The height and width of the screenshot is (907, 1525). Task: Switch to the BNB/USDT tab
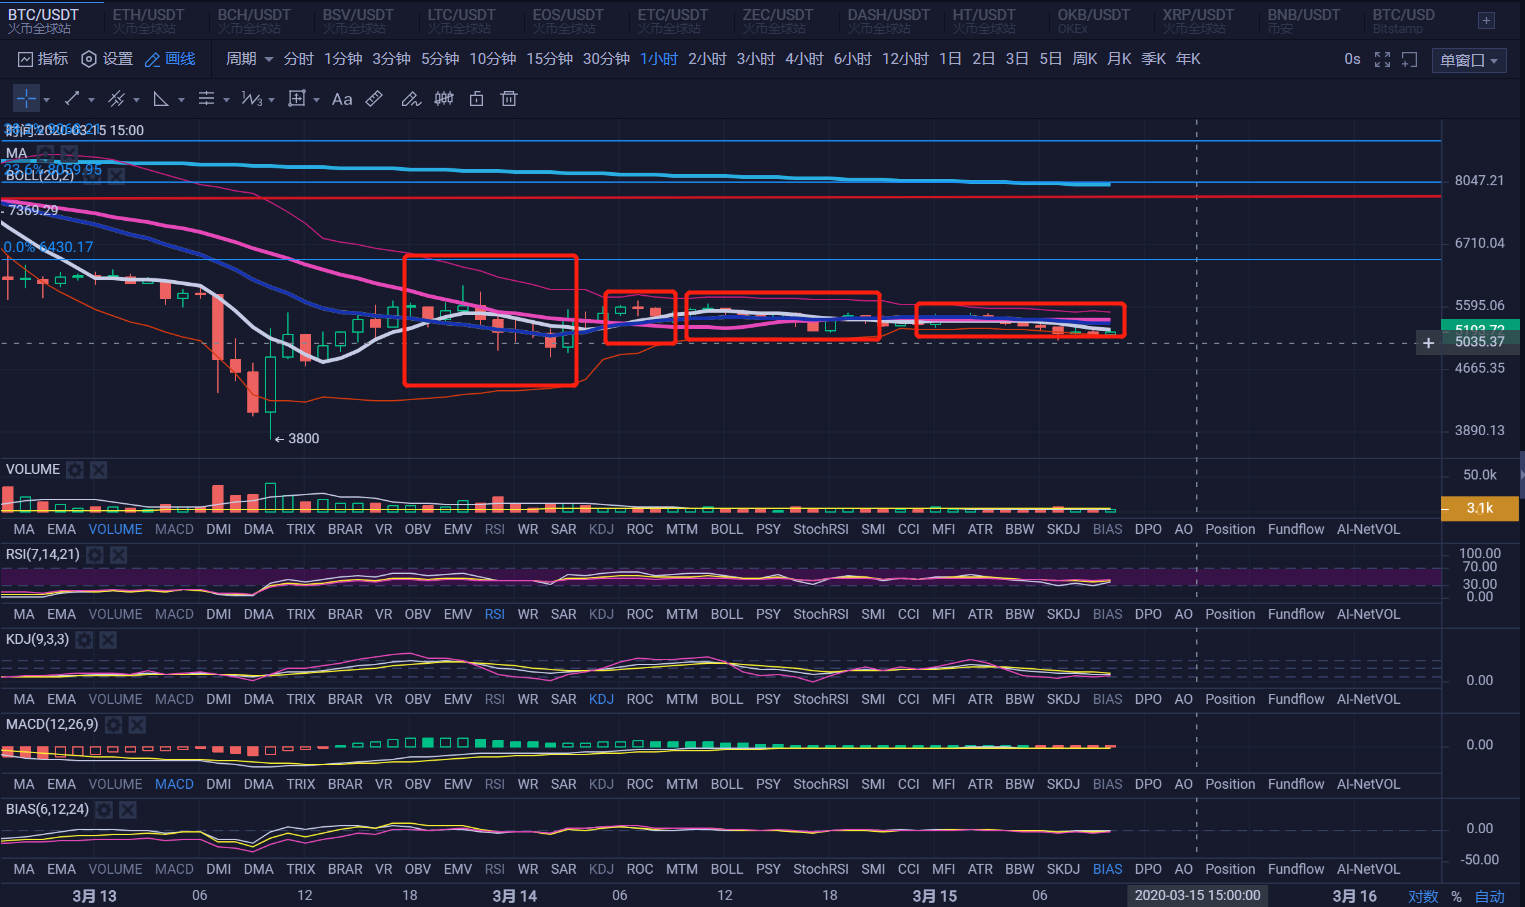coord(1303,20)
